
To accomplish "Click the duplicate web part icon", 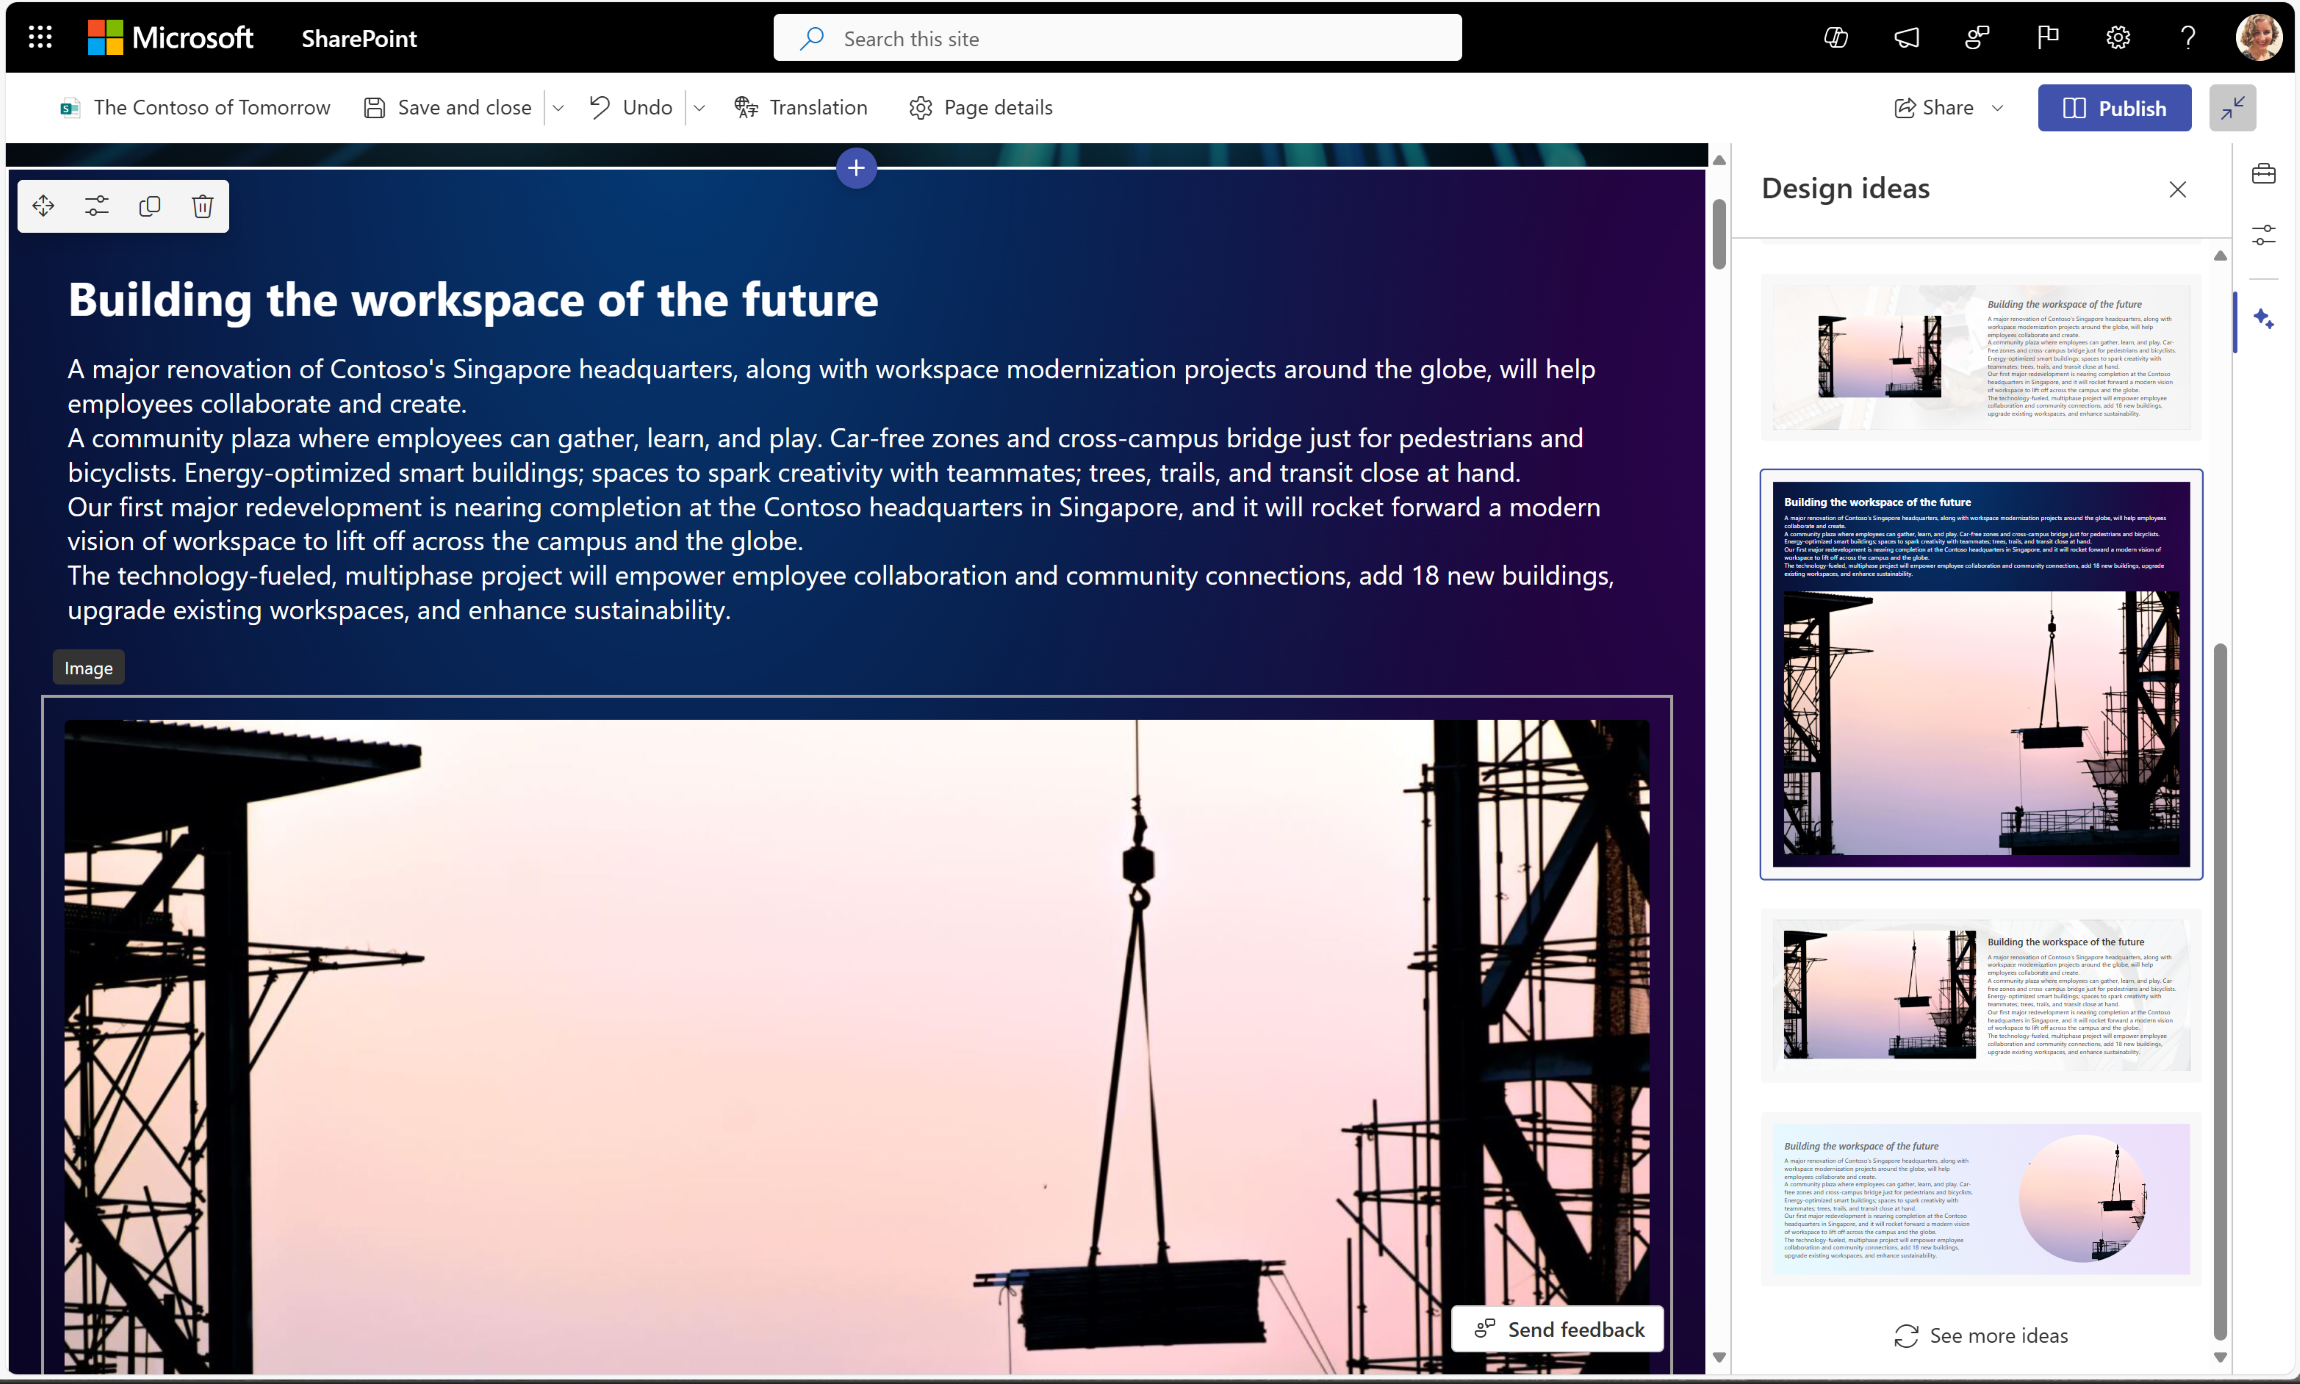I will (x=150, y=205).
